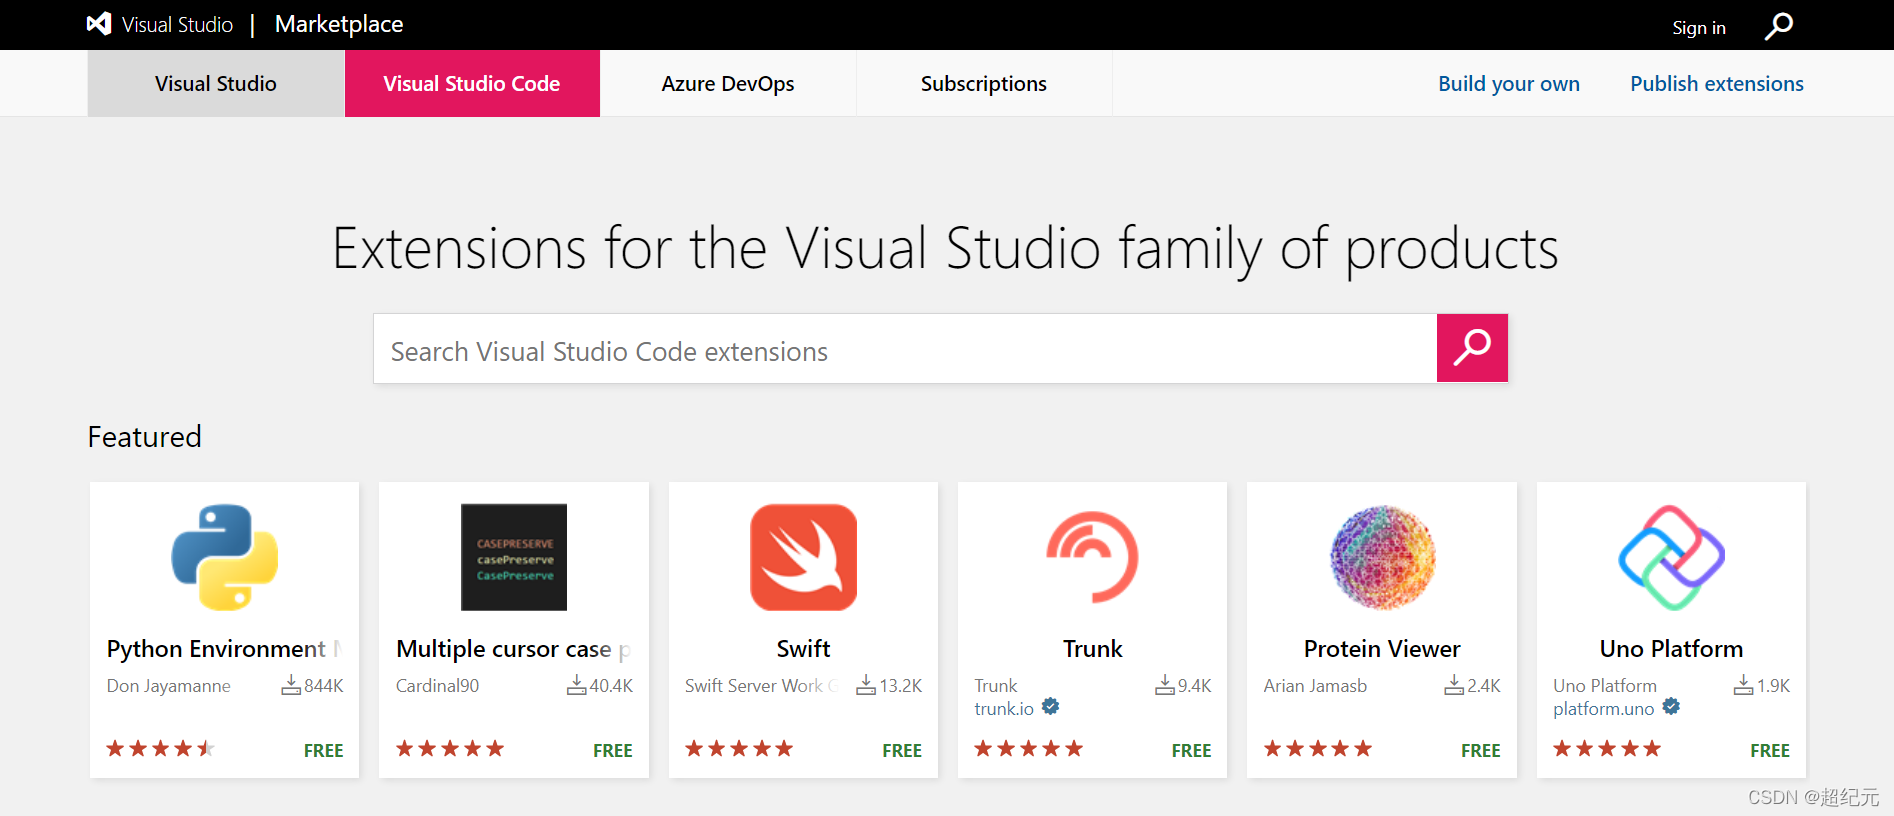Open the Multiple cursor case preserve thumbnail
The image size is (1894, 816).
514,557
